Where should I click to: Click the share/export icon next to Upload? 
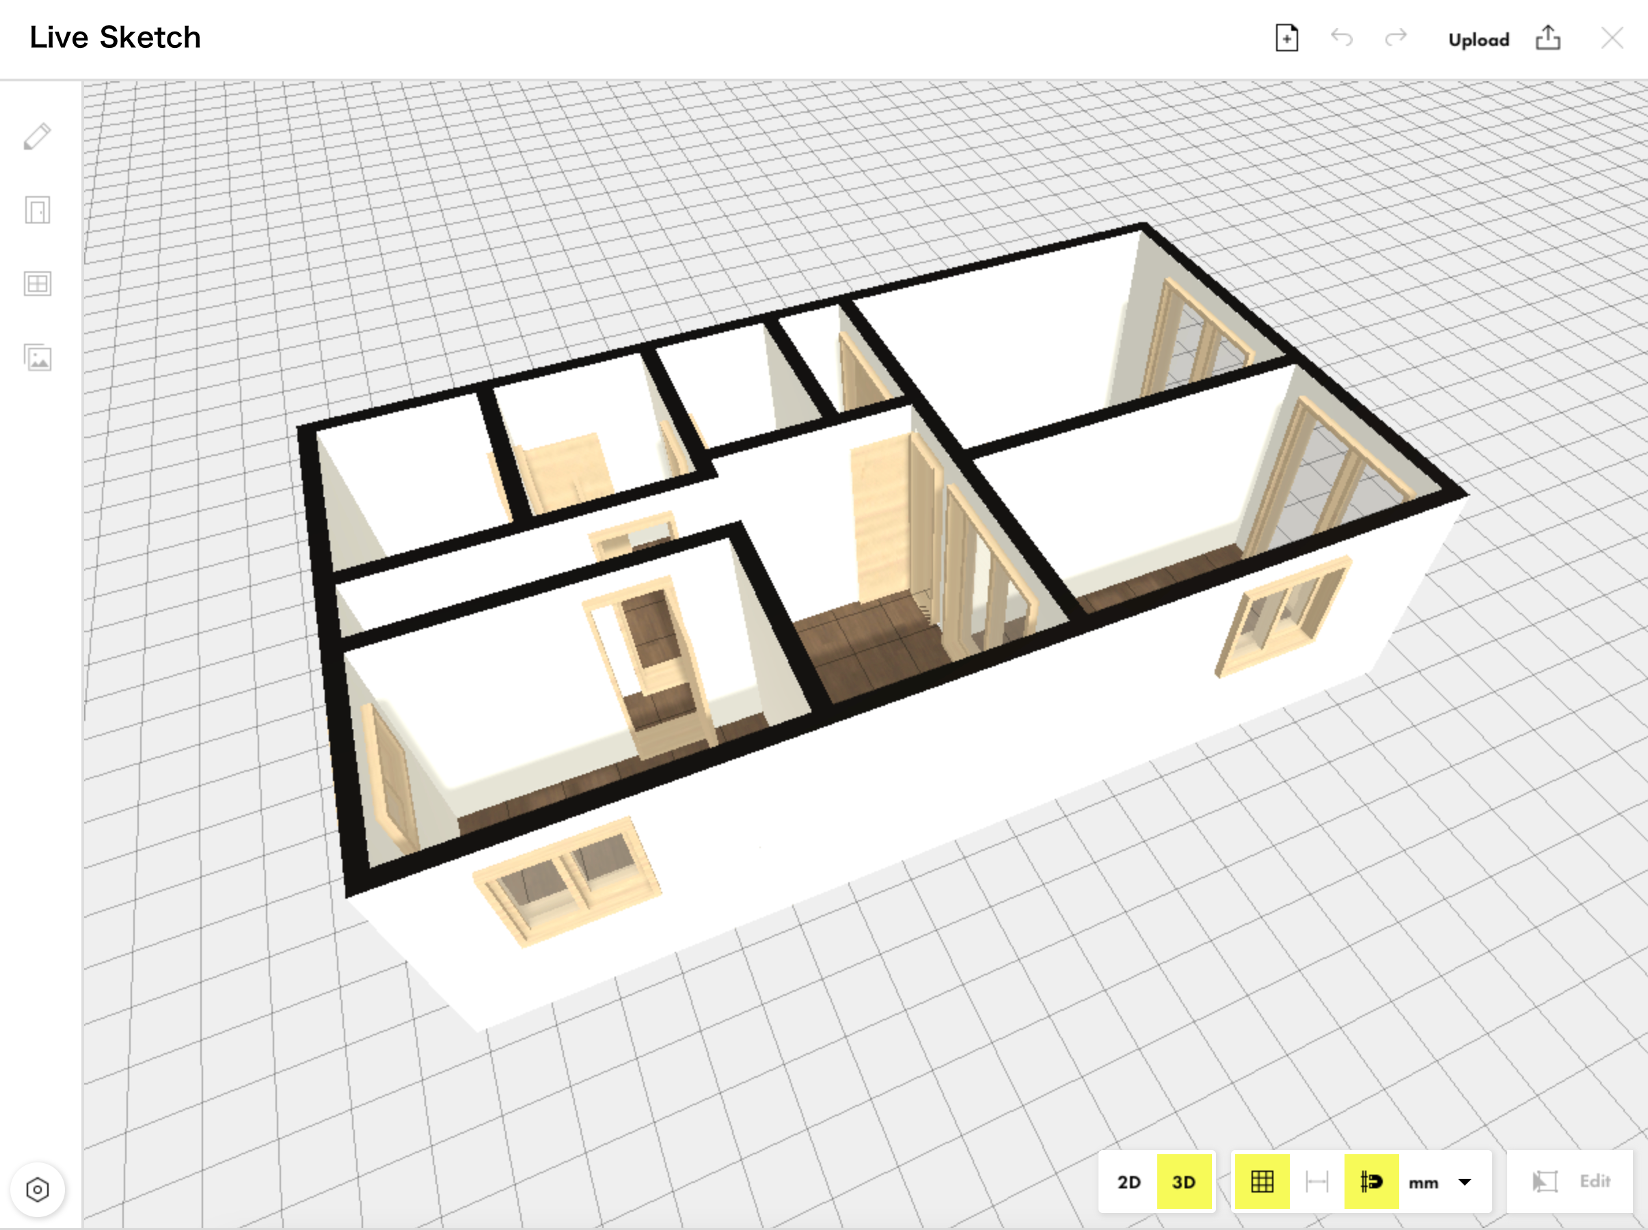[1548, 37]
